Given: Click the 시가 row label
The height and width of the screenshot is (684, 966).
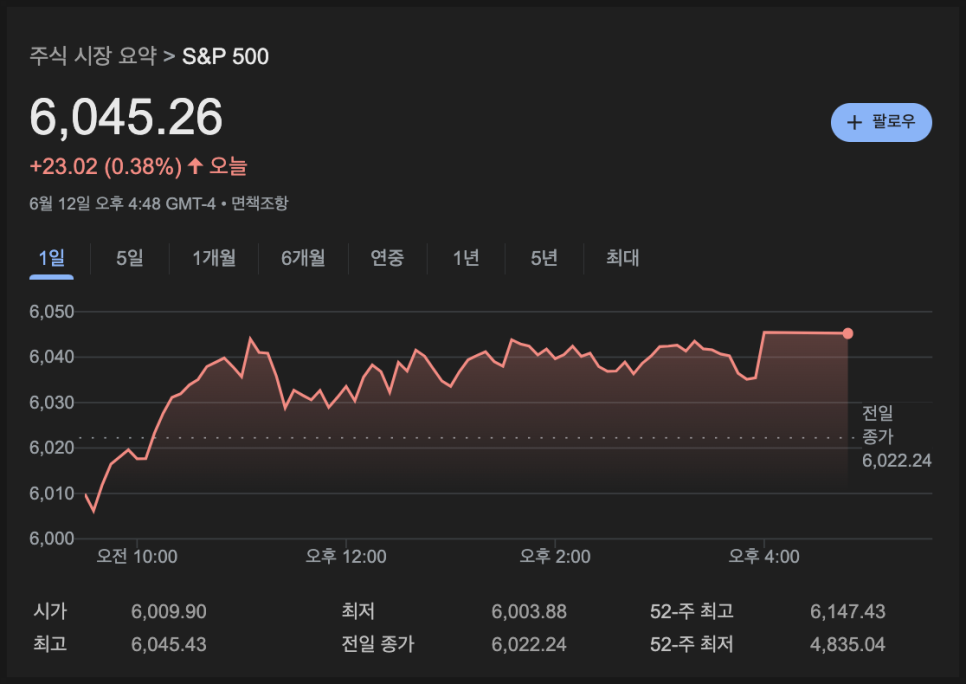Looking at the screenshot, I should (50, 611).
